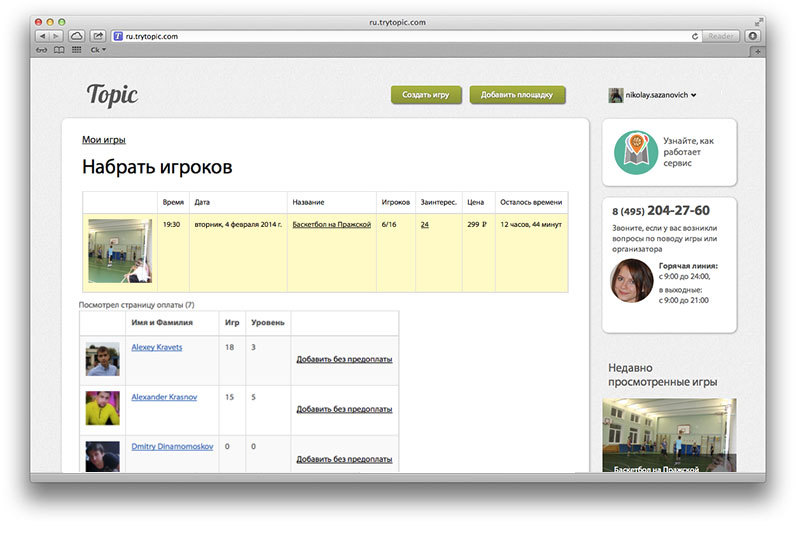Screen dimensions: 800x533
Task: Expand the Ck bookmarks folder dropdown
Action: point(98,50)
